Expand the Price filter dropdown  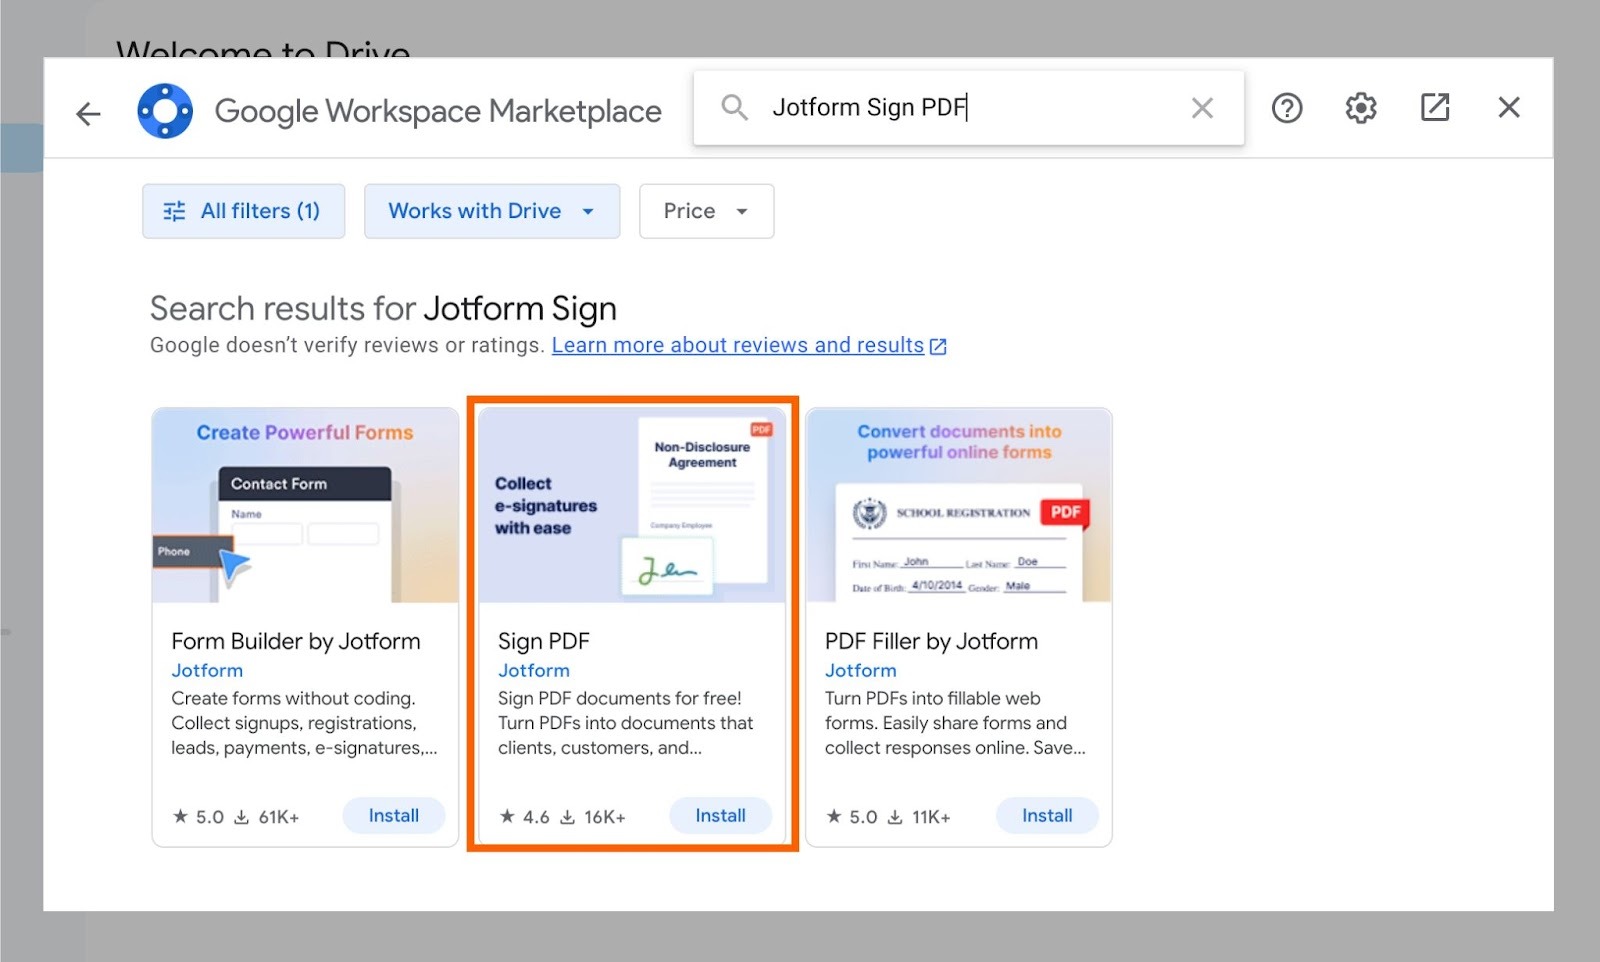[706, 211]
